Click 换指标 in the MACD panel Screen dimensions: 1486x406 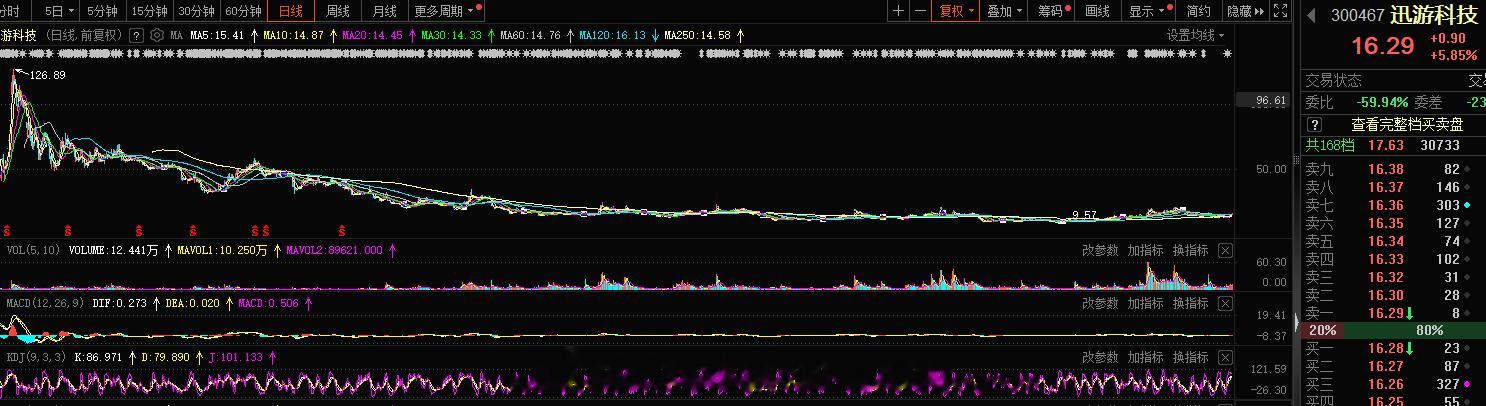[1190, 303]
